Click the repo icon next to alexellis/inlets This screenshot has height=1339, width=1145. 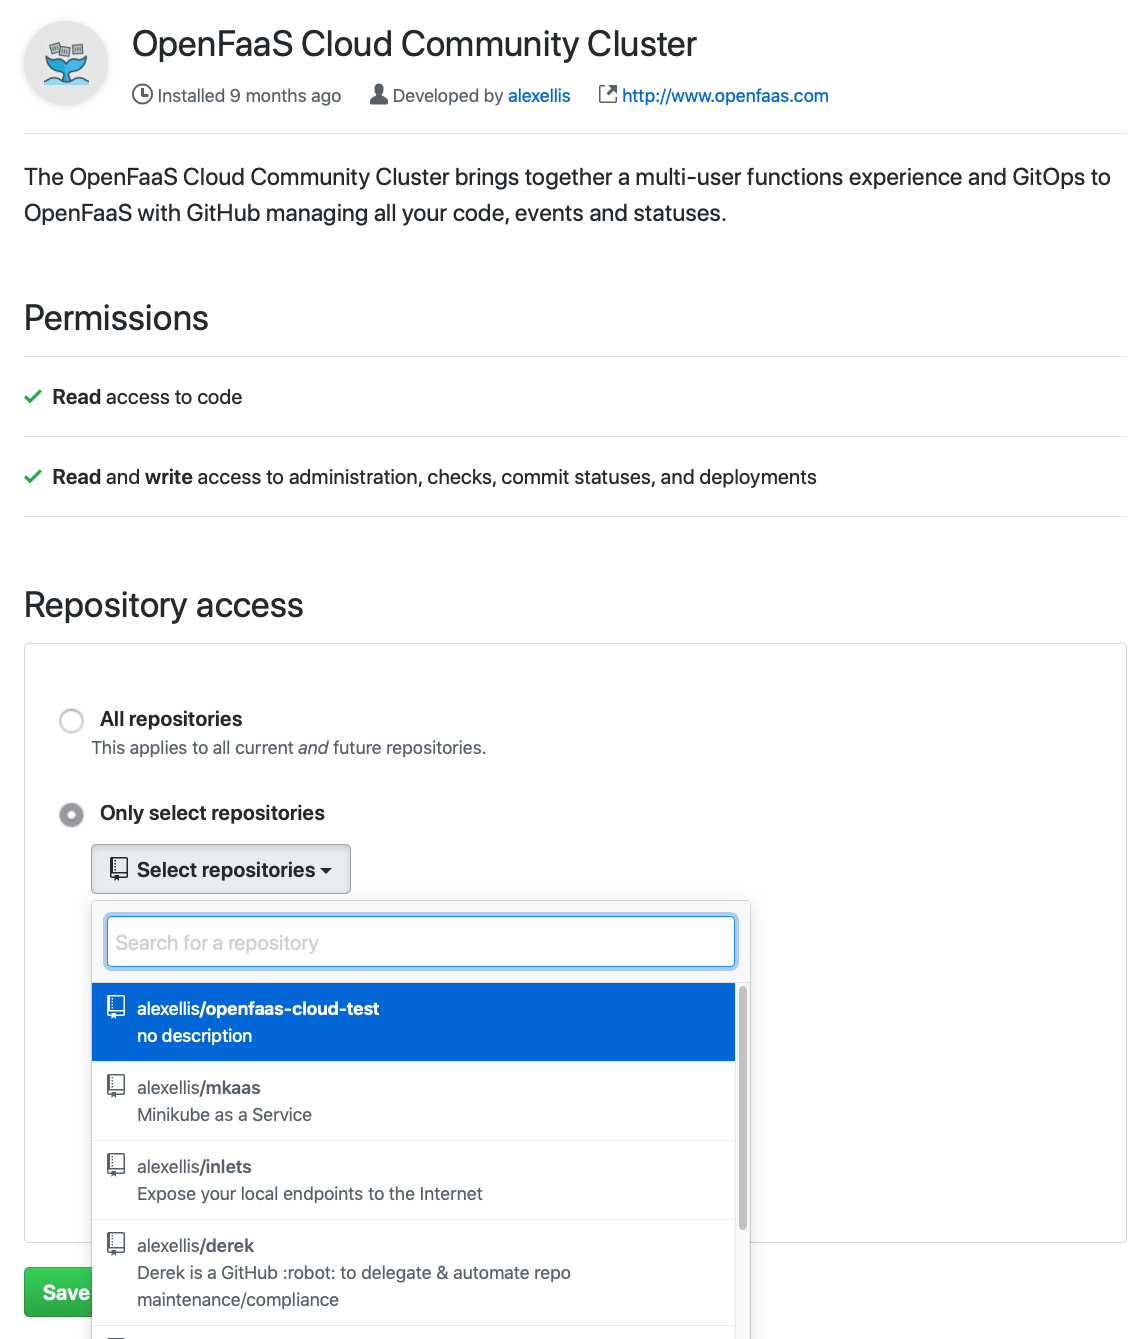[x=117, y=1165]
